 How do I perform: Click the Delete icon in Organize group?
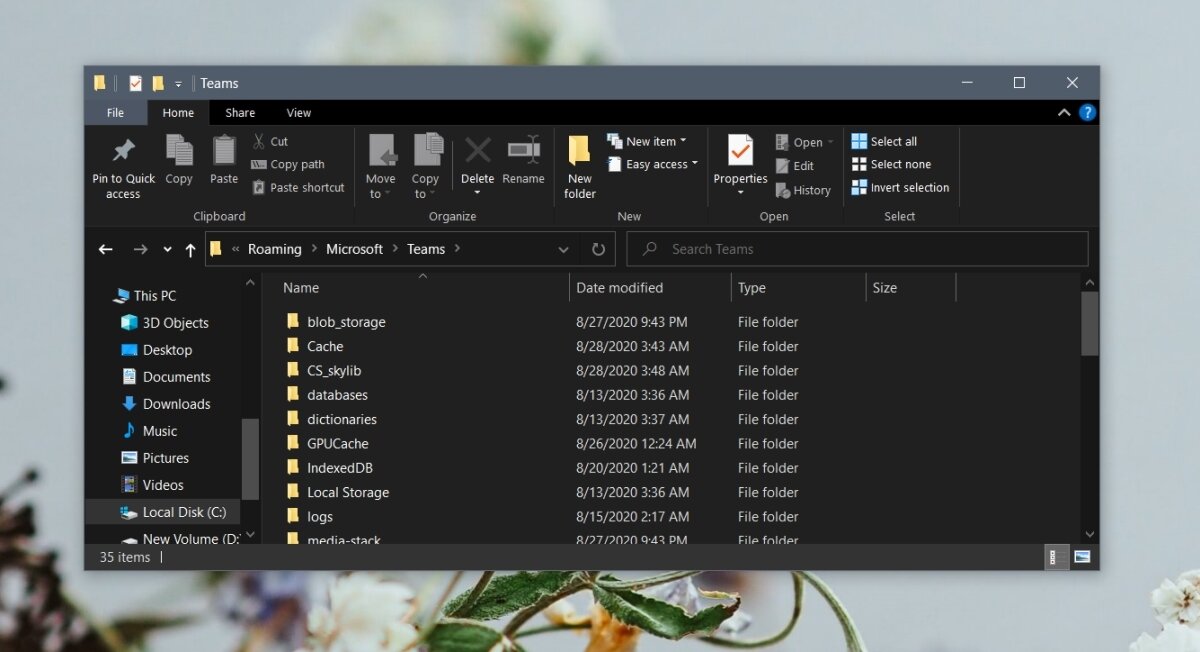[477, 151]
